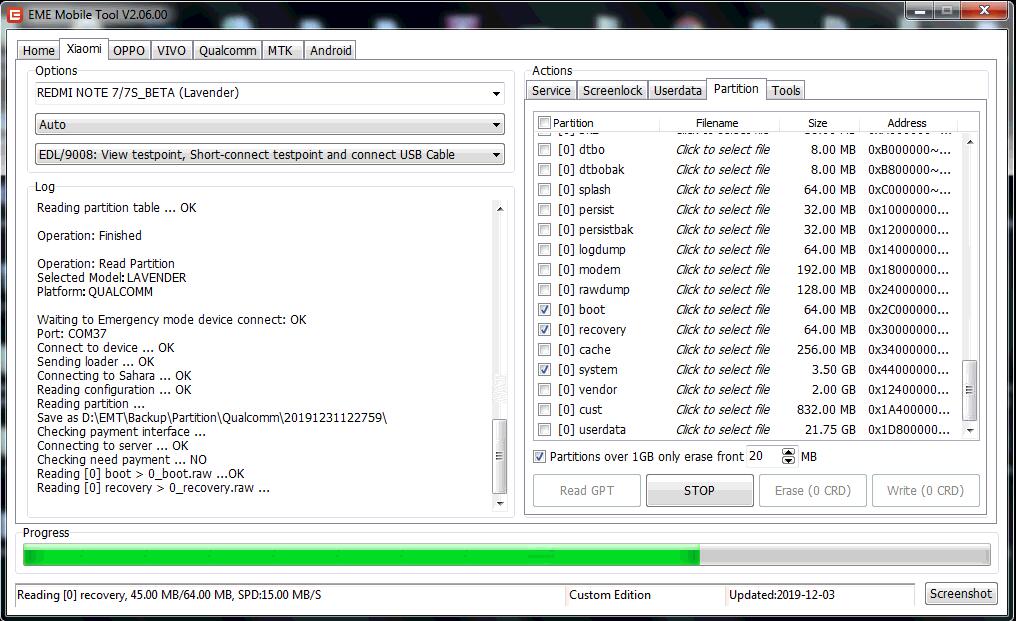Click the Log scrollbar down arrow
This screenshot has width=1016, height=621.
[x=500, y=503]
